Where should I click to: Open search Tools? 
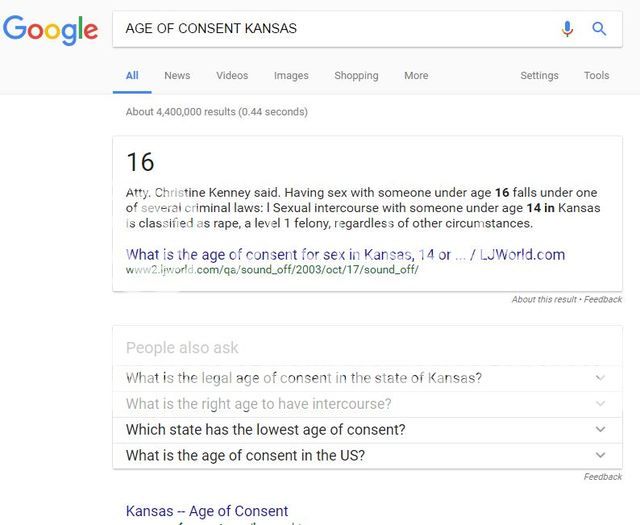(596, 76)
